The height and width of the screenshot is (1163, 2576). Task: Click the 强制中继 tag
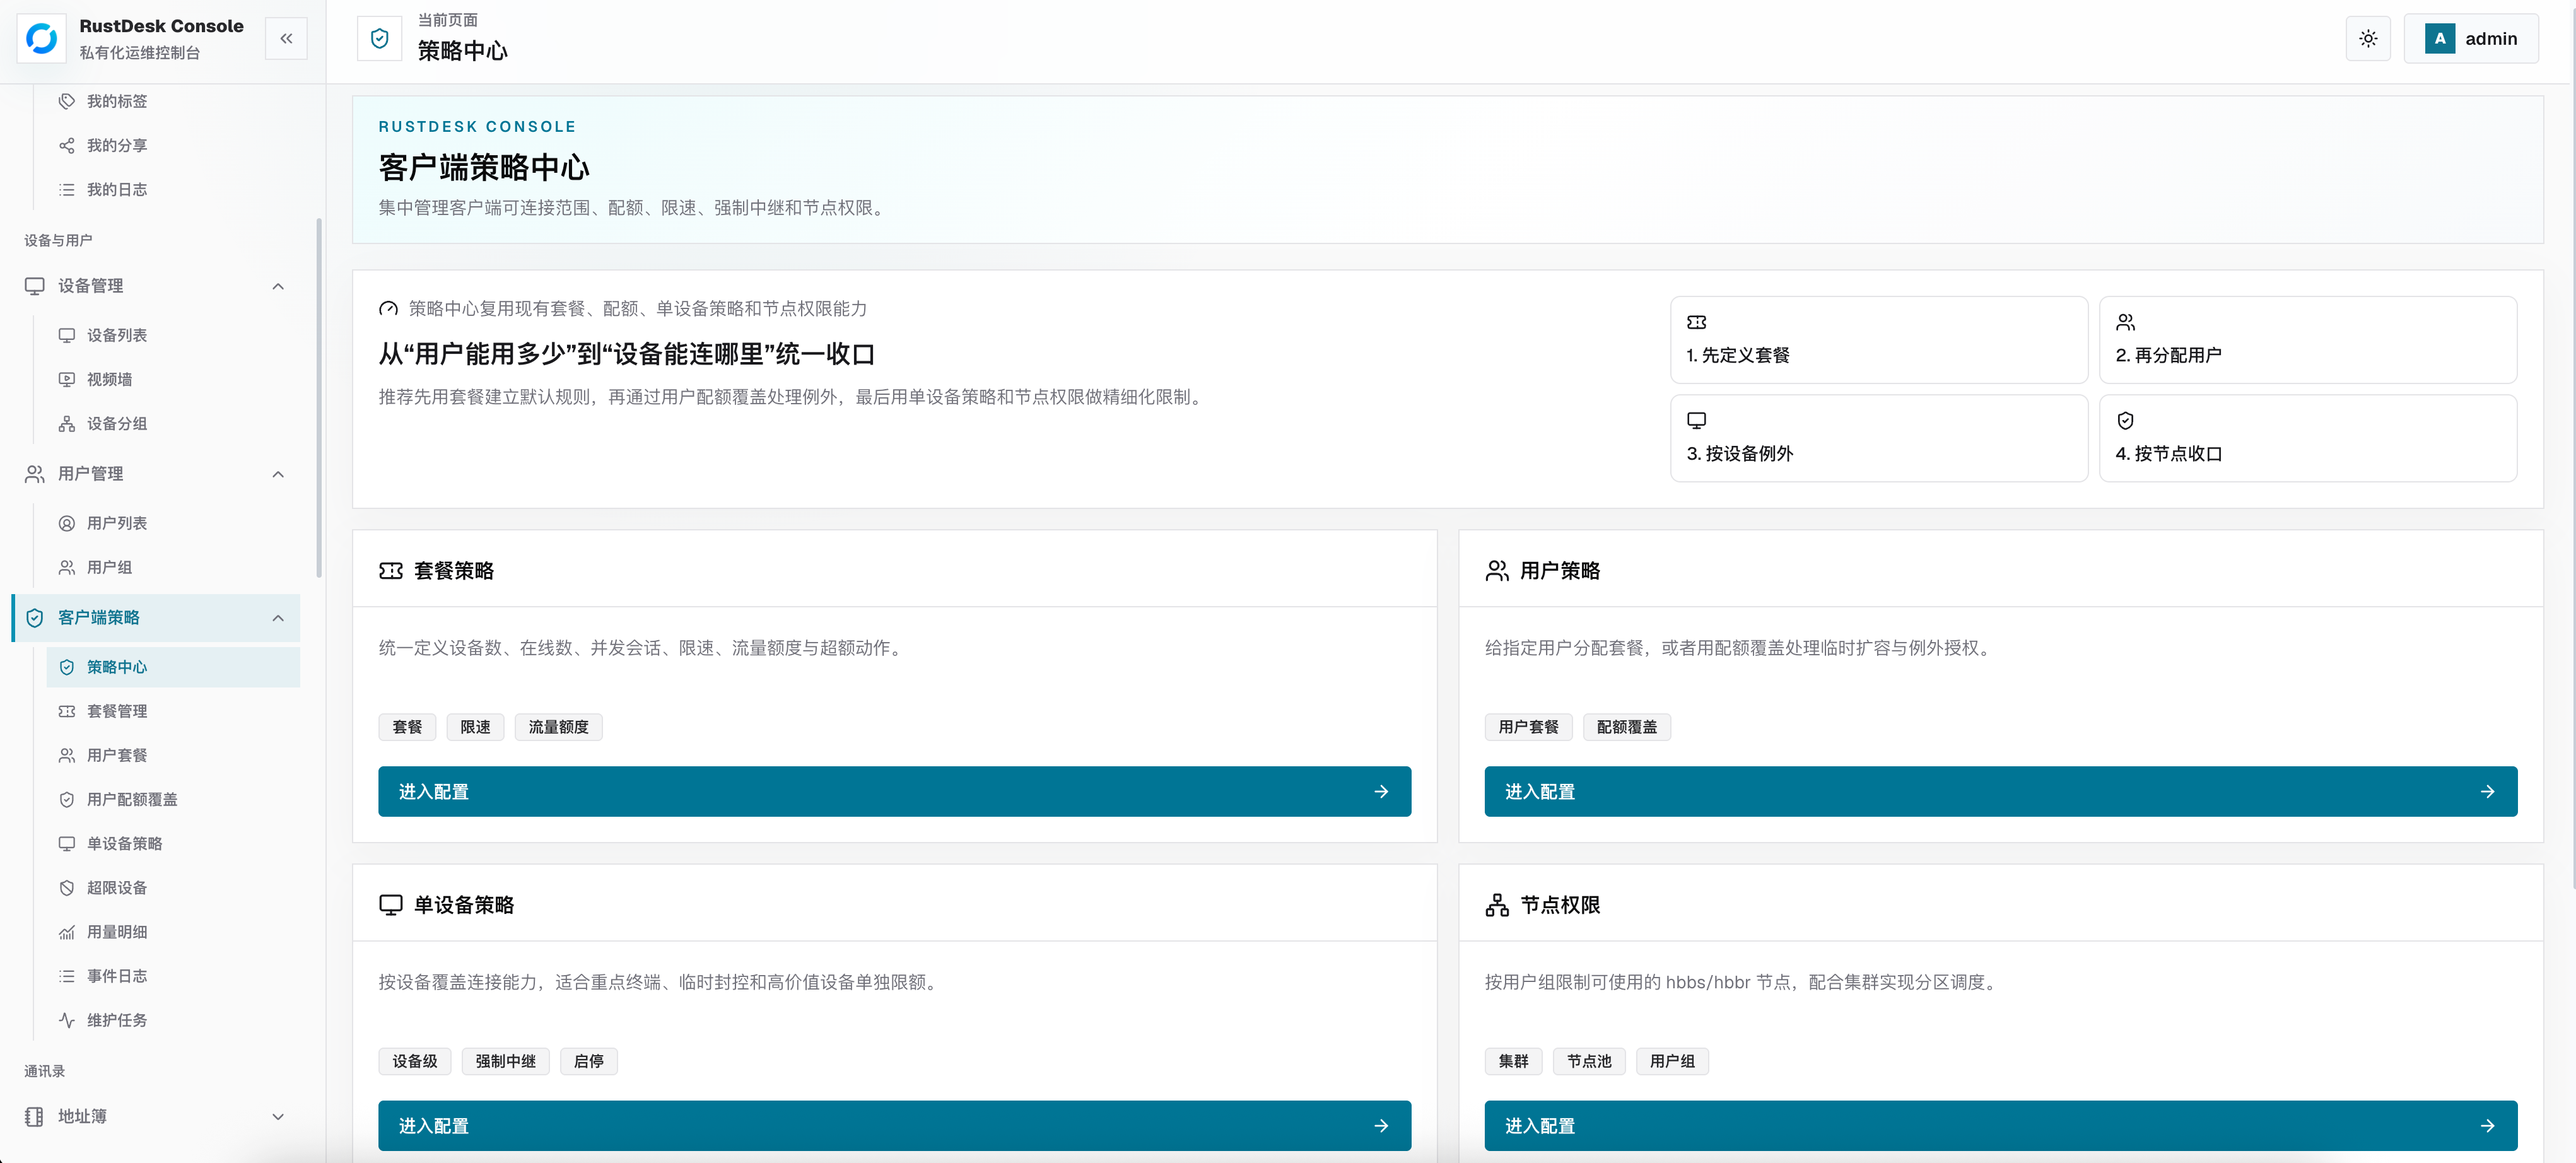[x=505, y=1061]
